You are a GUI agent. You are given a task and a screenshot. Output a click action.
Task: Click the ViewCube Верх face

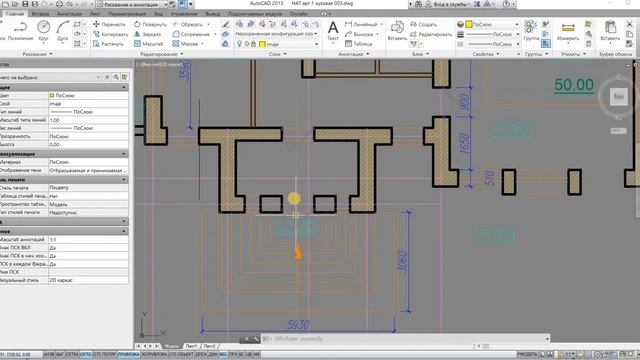(x=619, y=97)
